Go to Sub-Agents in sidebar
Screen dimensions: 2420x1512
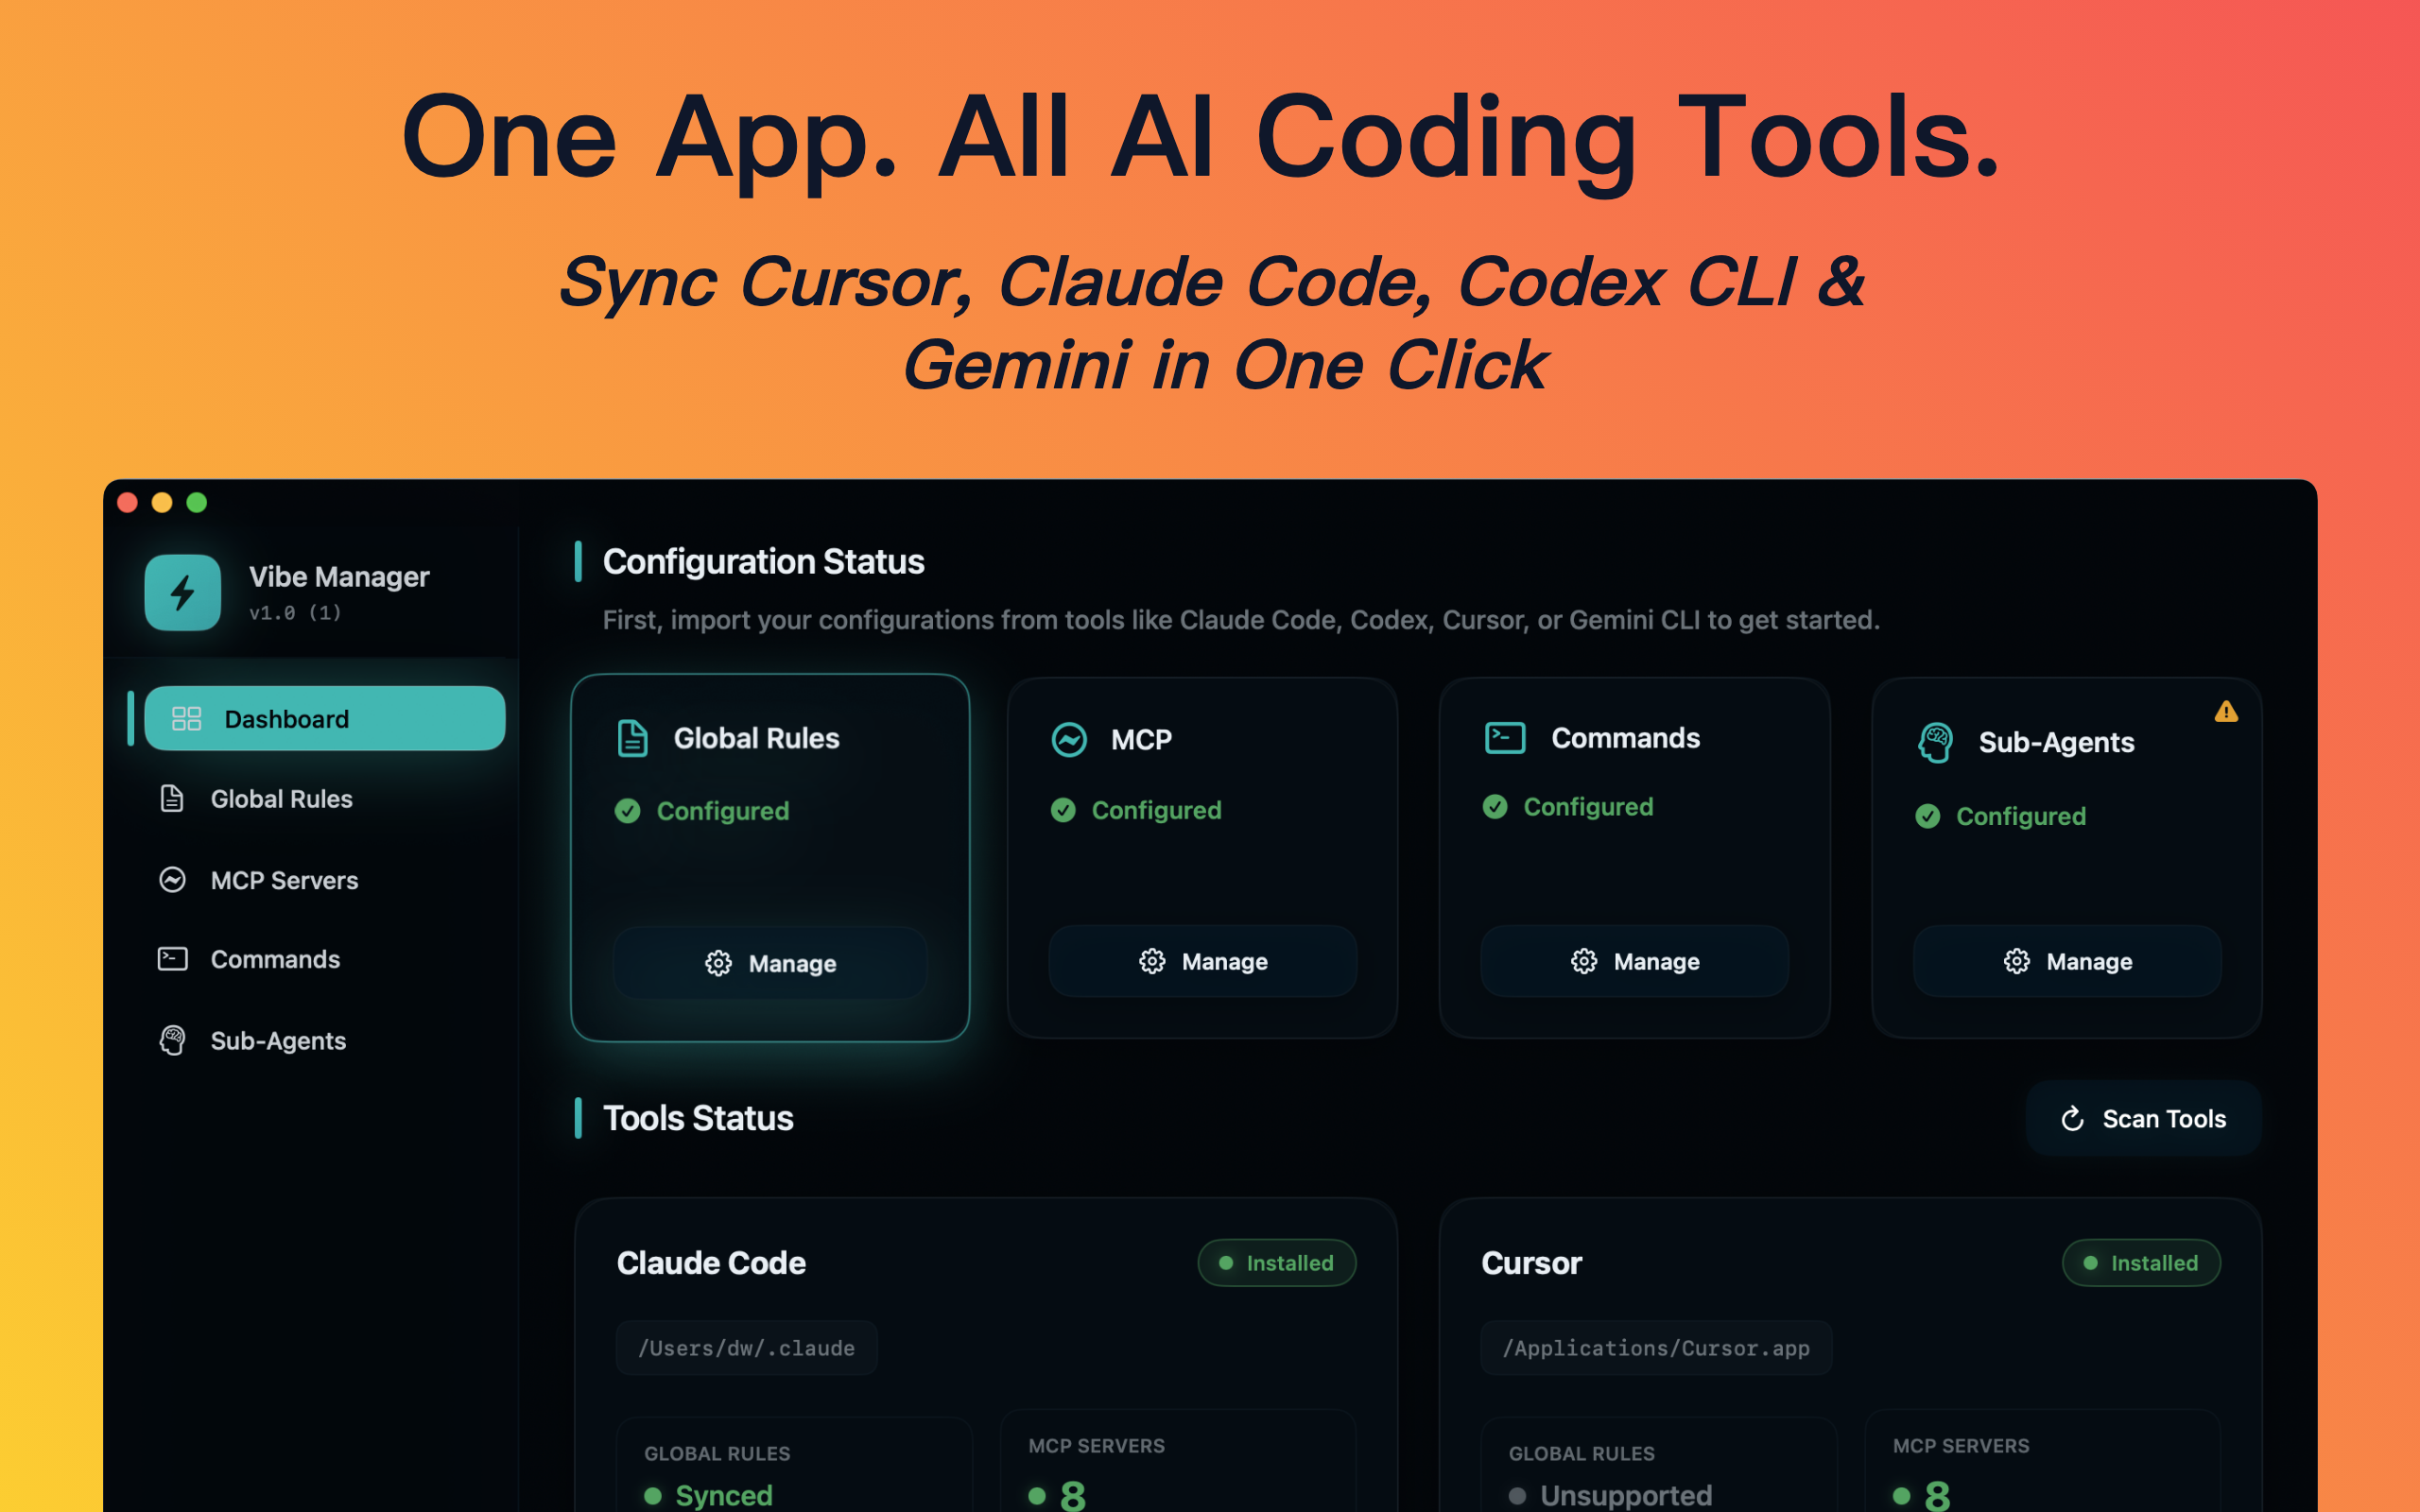click(x=278, y=1041)
